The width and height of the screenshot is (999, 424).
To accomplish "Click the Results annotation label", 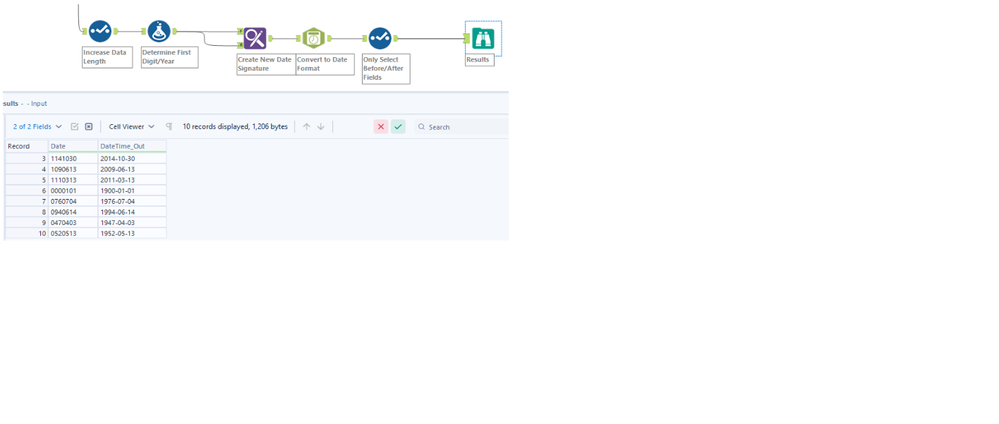I will 480,60.
